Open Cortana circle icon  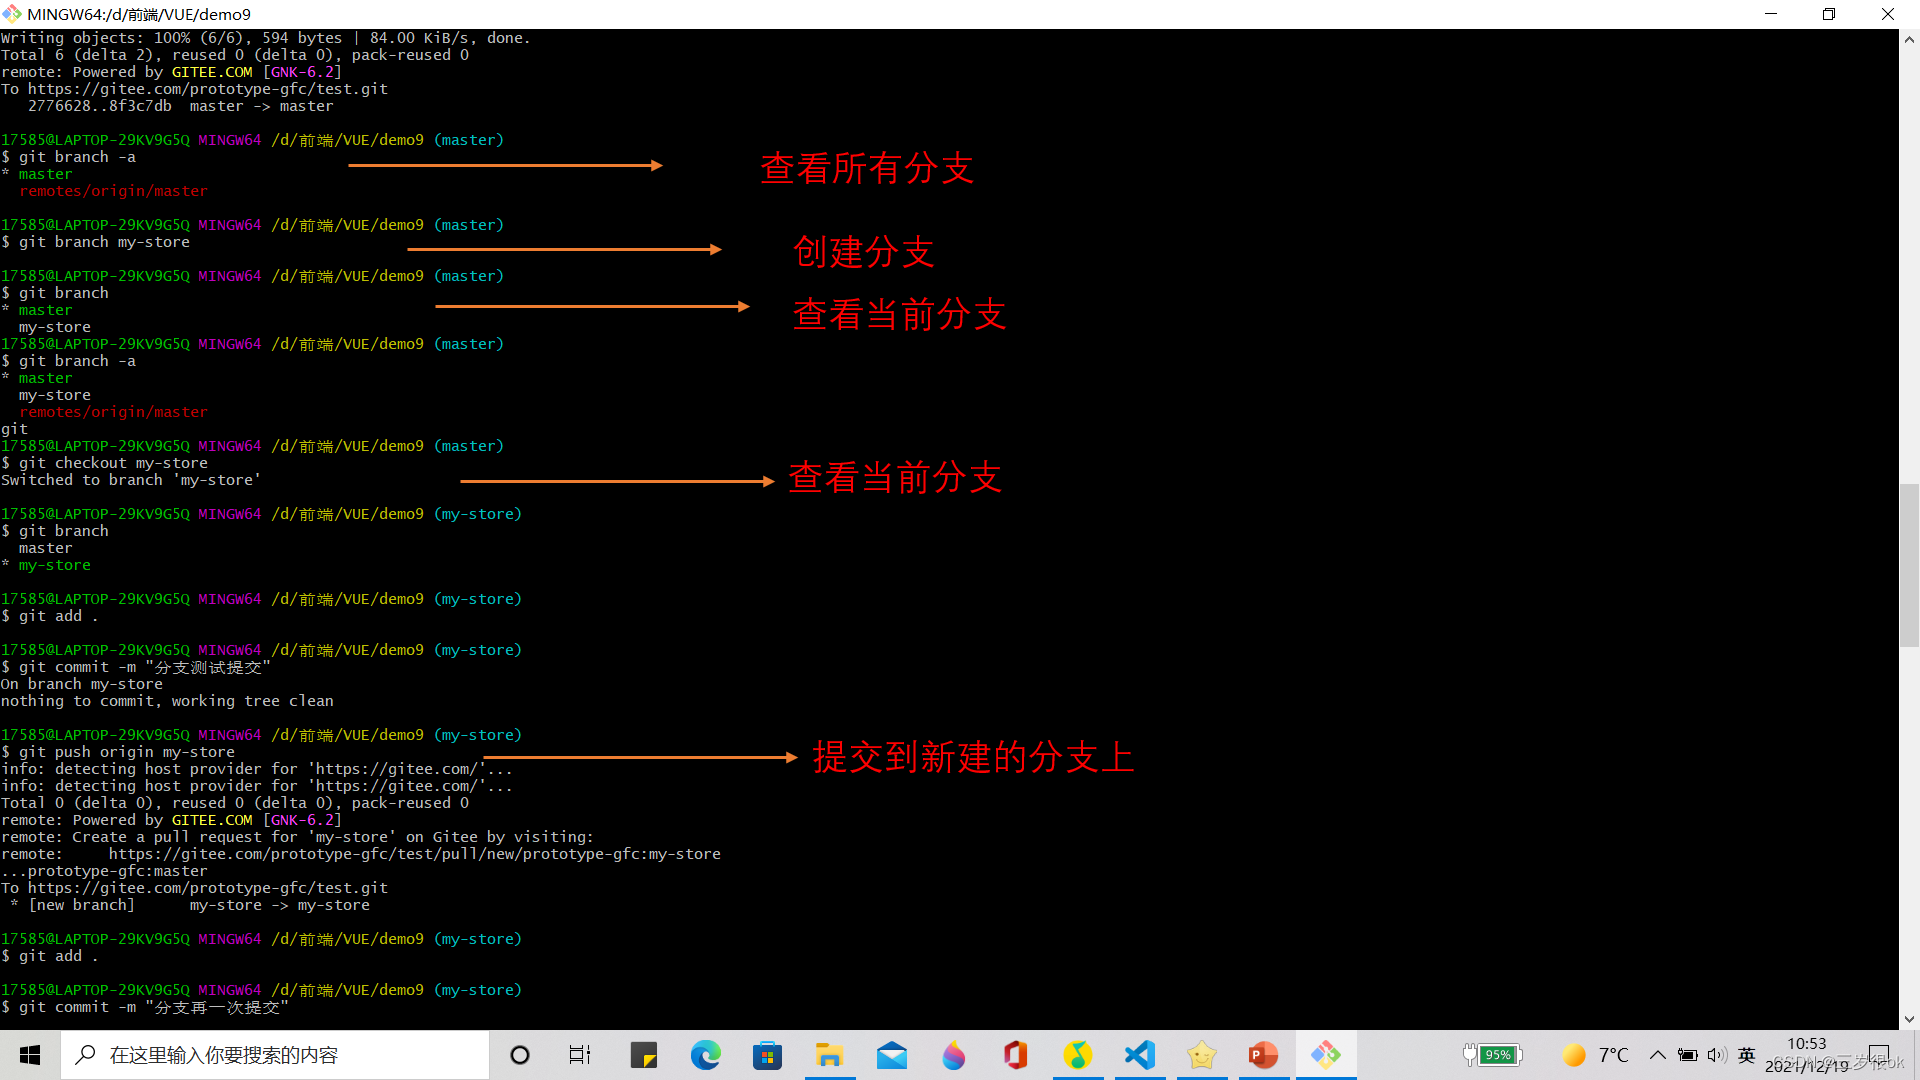pyautogui.click(x=520, y=1055)
